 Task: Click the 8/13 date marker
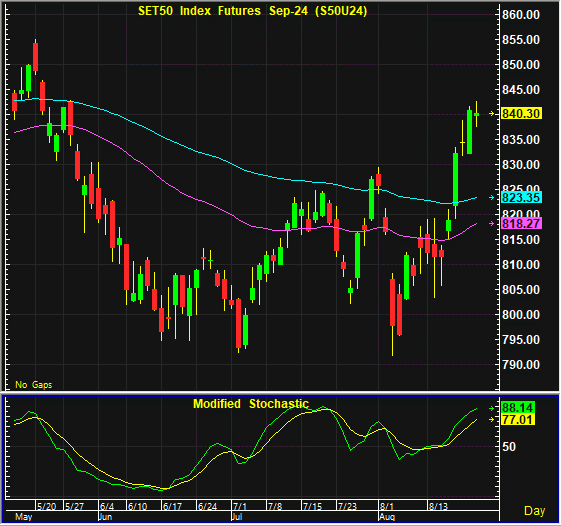pos(438,506)
